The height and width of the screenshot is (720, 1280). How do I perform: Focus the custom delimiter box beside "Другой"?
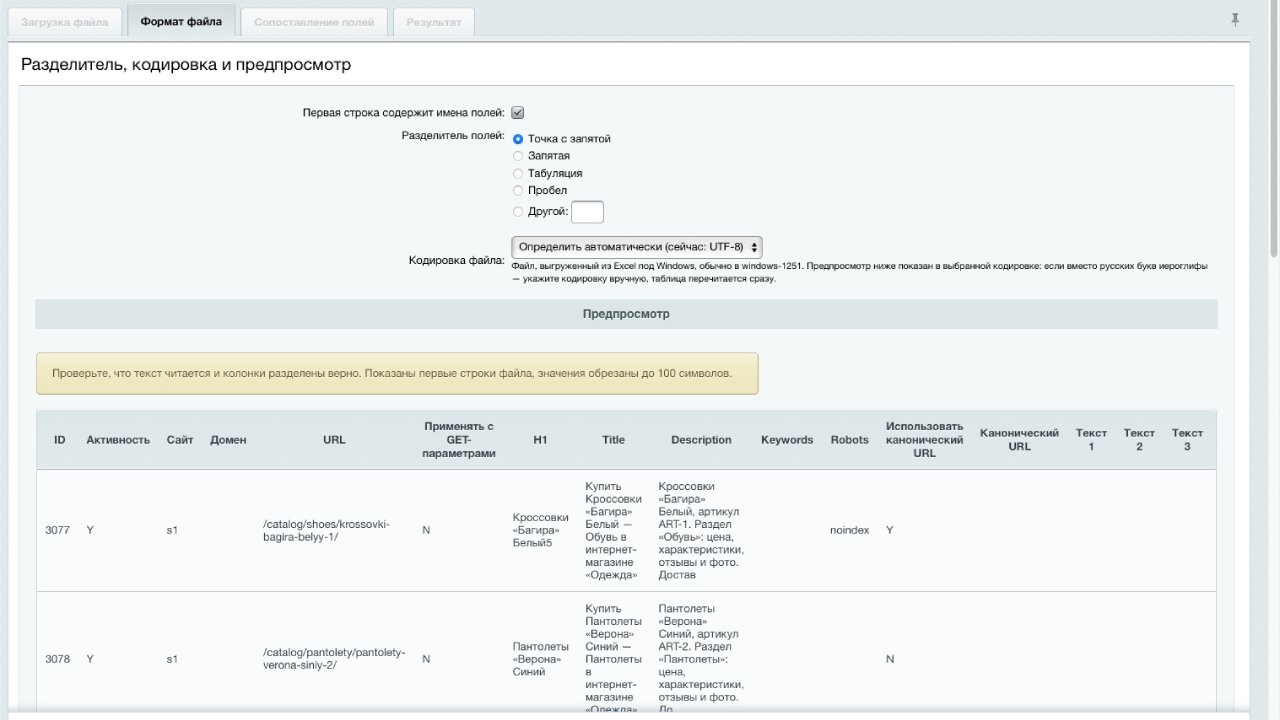[587, 212]
